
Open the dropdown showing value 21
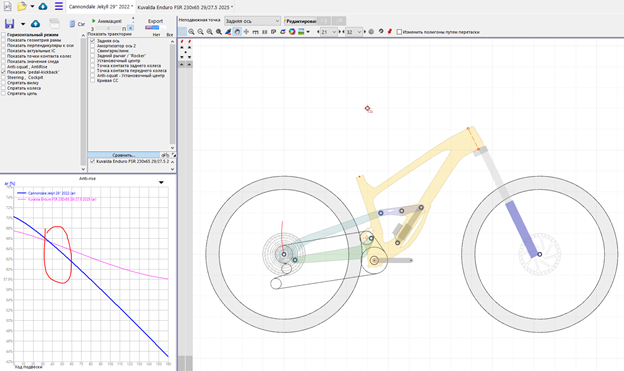(329, 32)
